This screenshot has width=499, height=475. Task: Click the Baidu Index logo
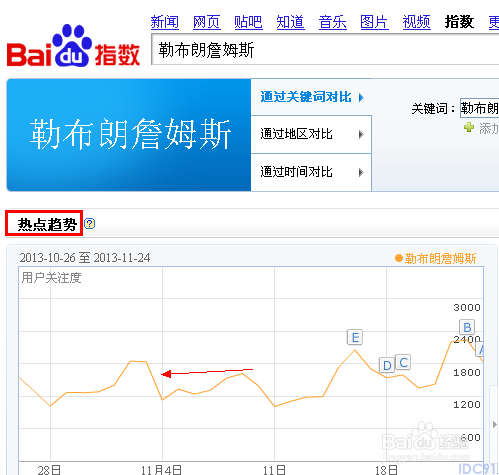point(73,46)
